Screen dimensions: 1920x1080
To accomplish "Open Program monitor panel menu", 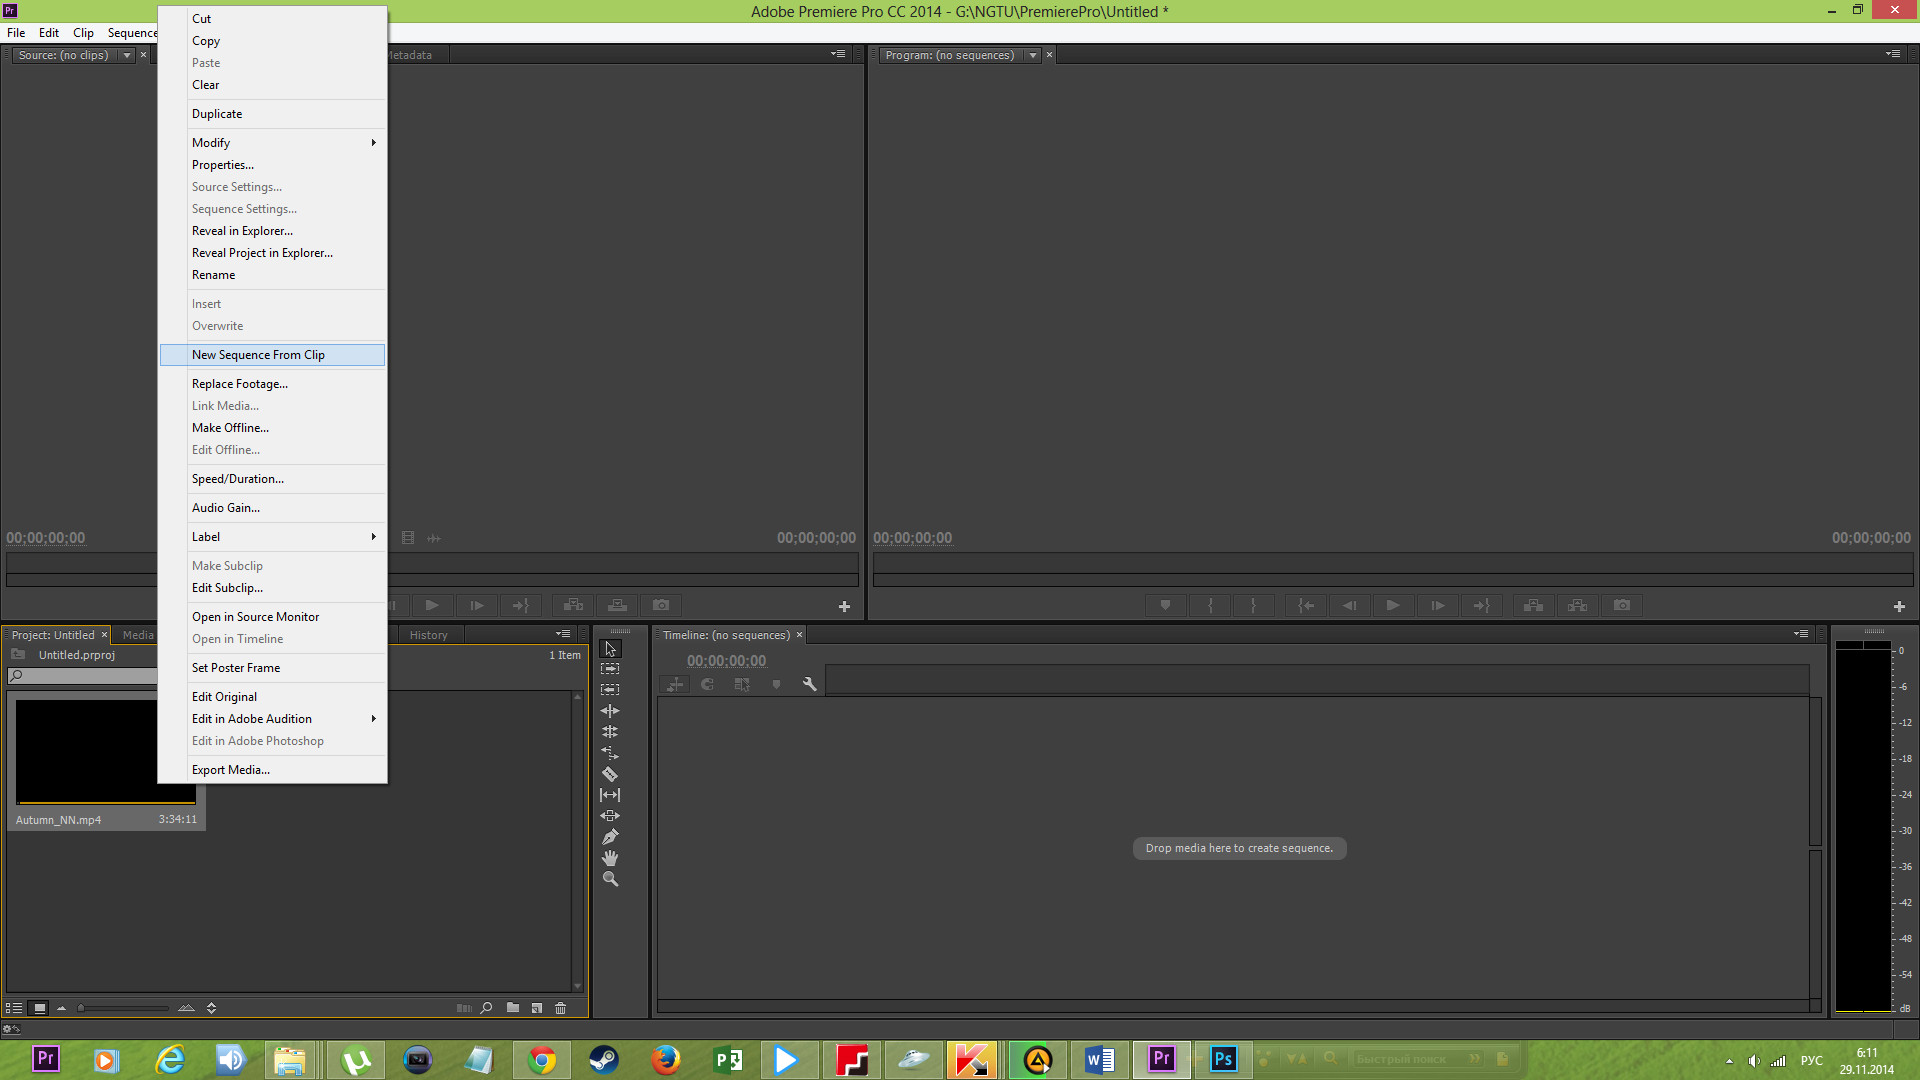I will coord(1893,54).
